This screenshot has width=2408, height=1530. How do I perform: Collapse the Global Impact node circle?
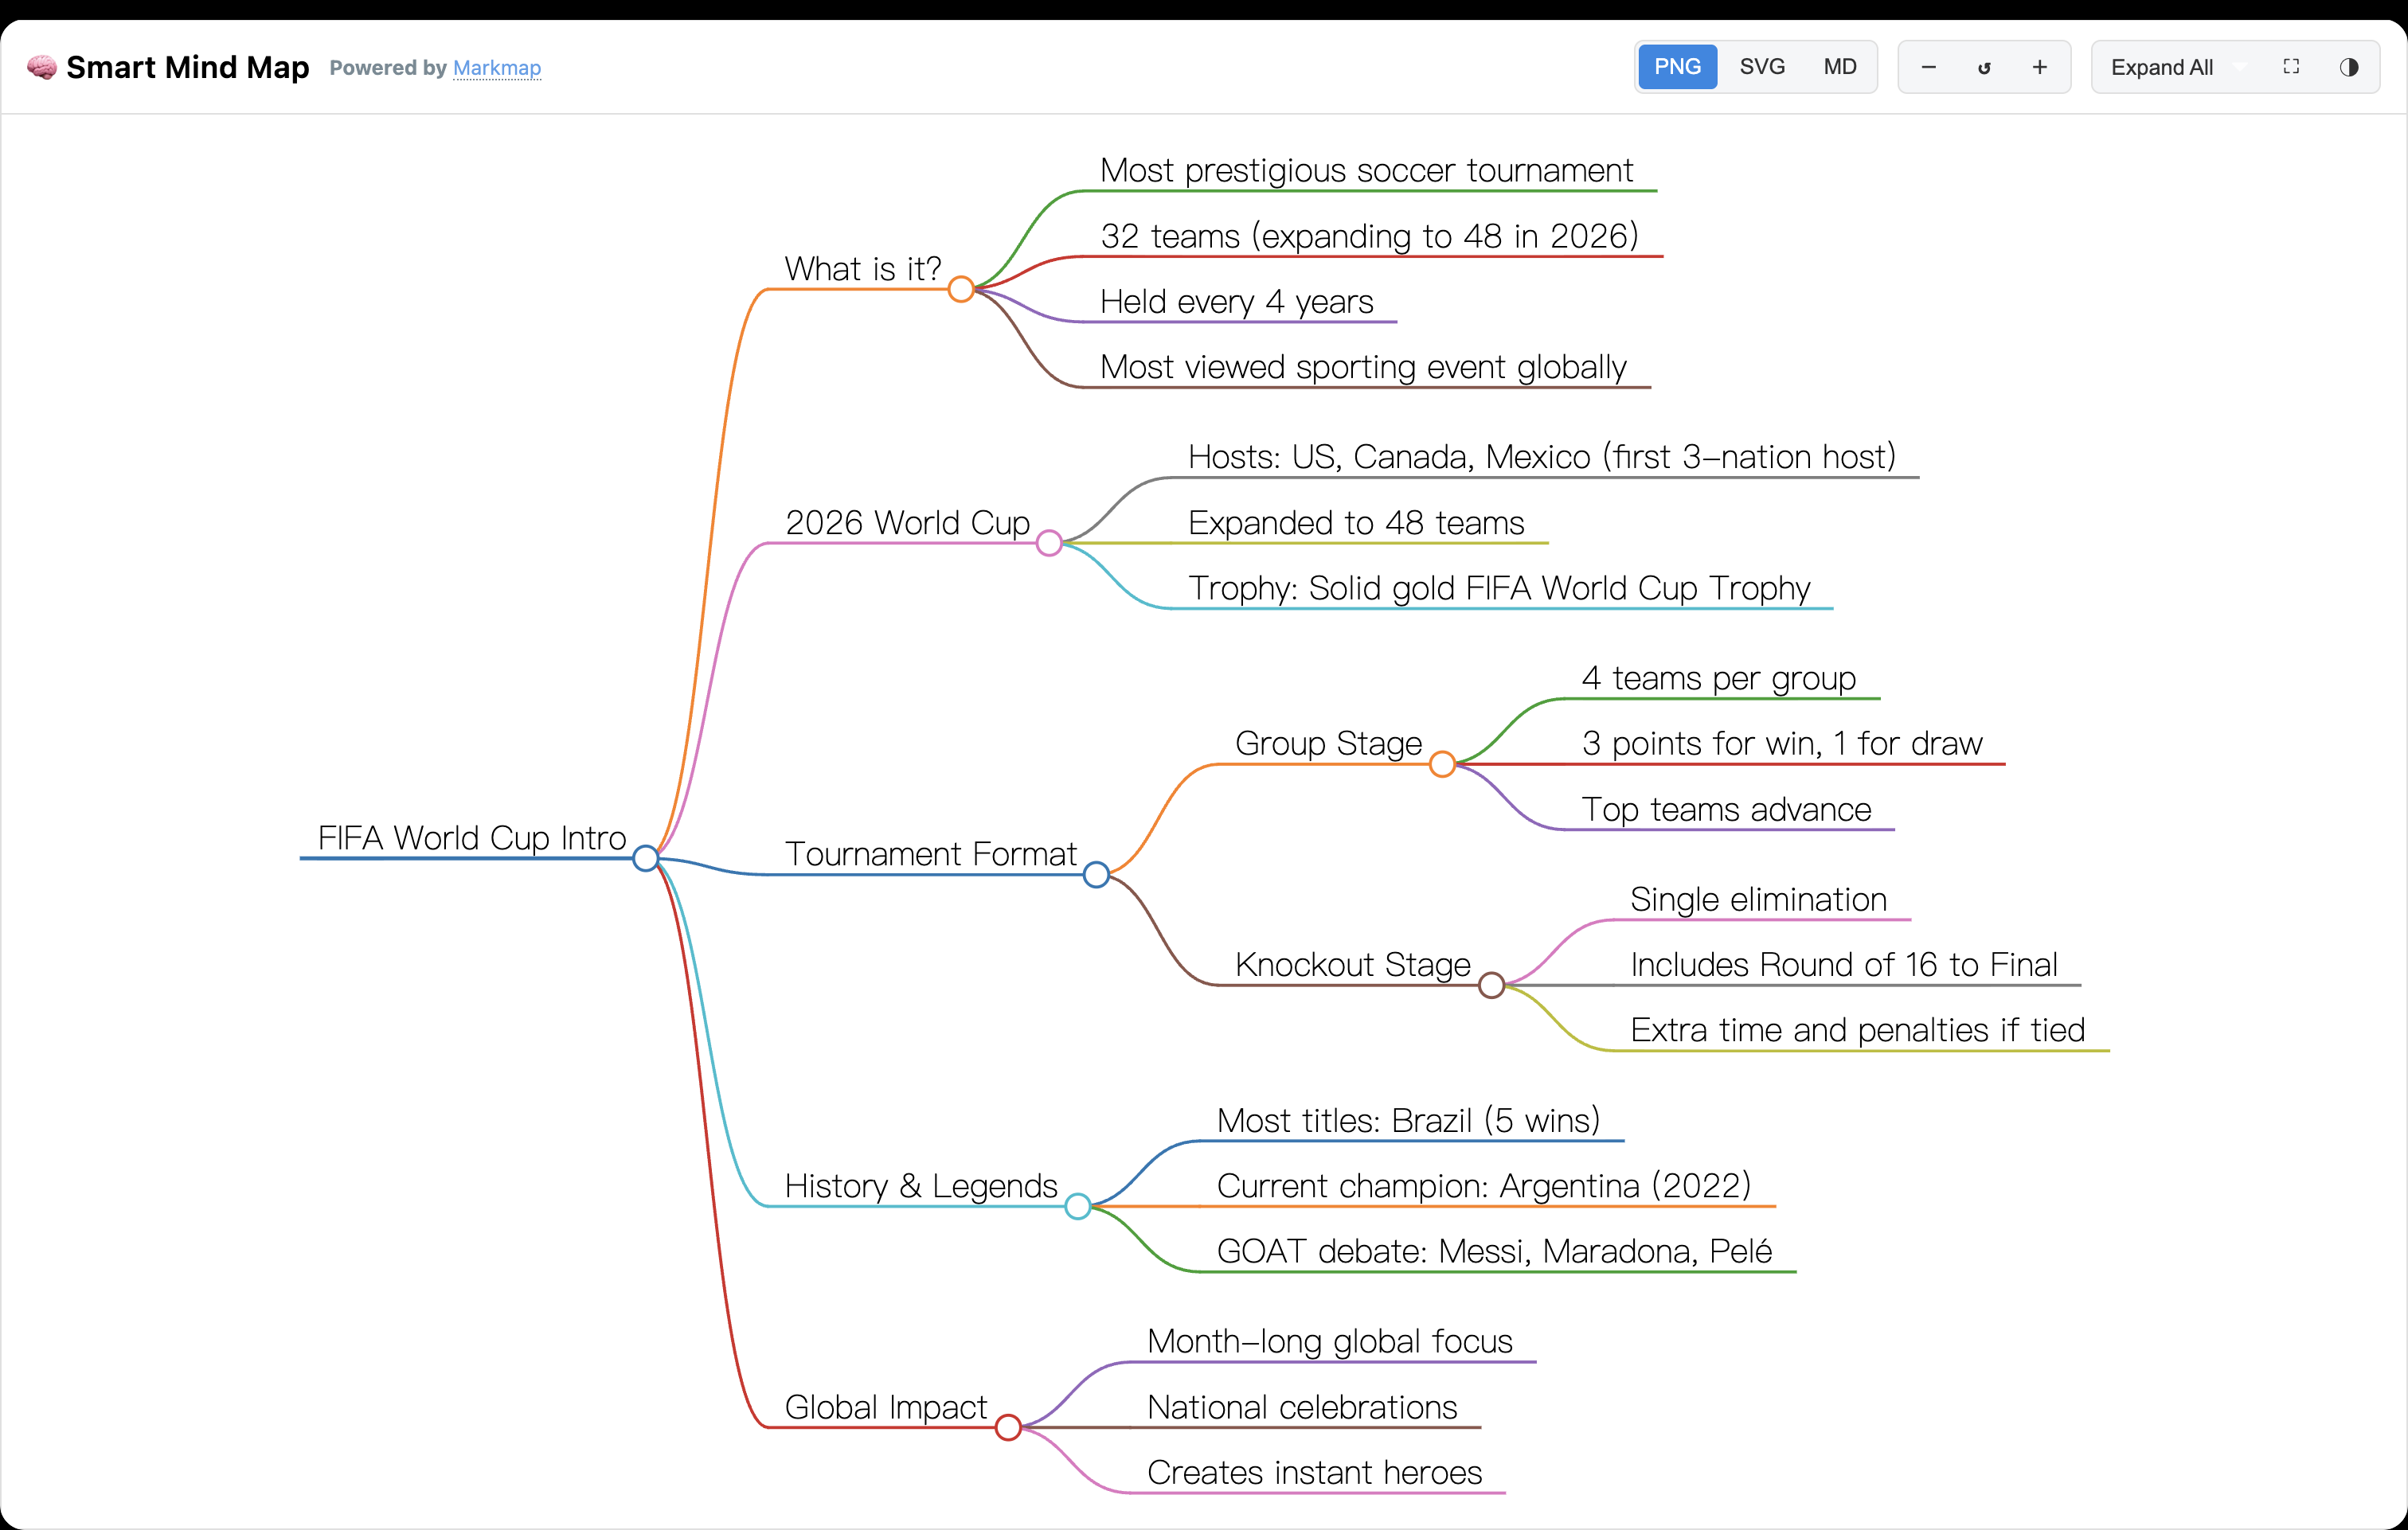pos(1009,1427)
